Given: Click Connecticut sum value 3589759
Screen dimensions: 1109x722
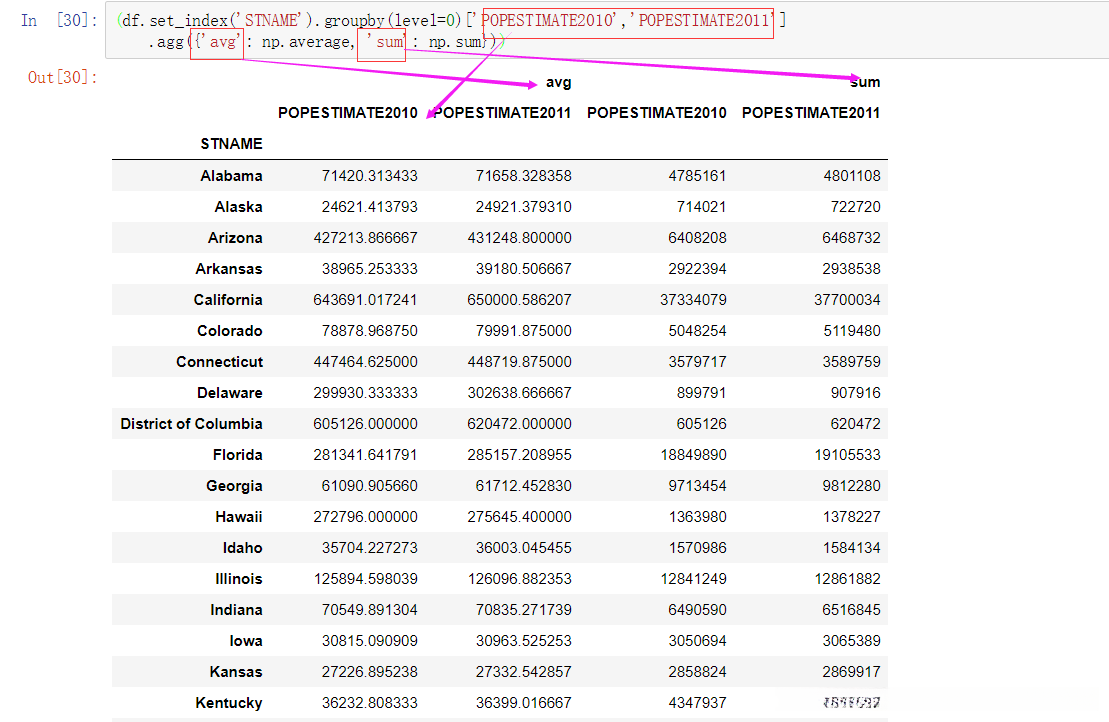Looking at the screenshot, I should click(851, 362).
